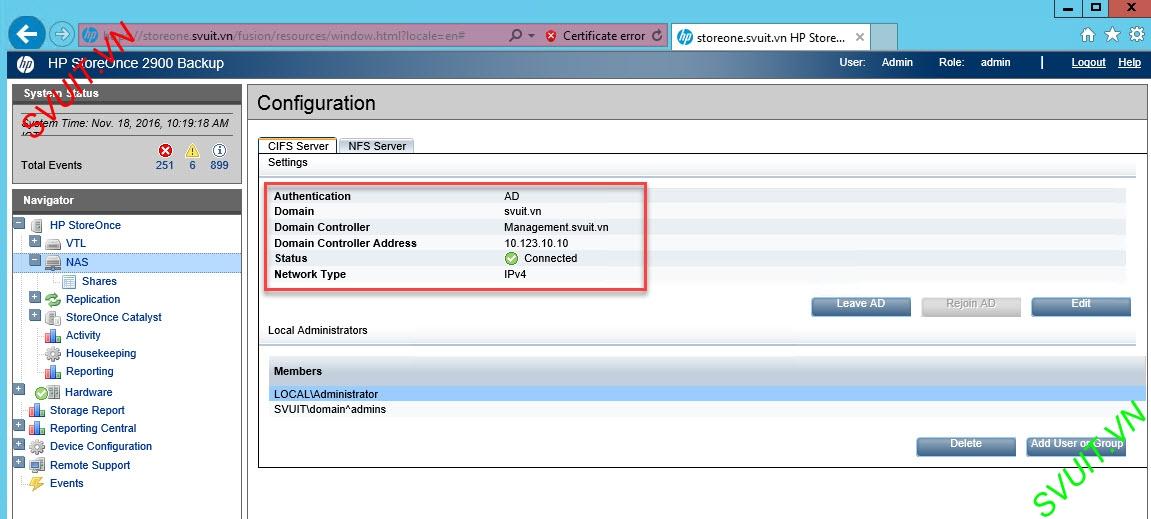Click the Replication green arrows icon

tap(53, 300)
